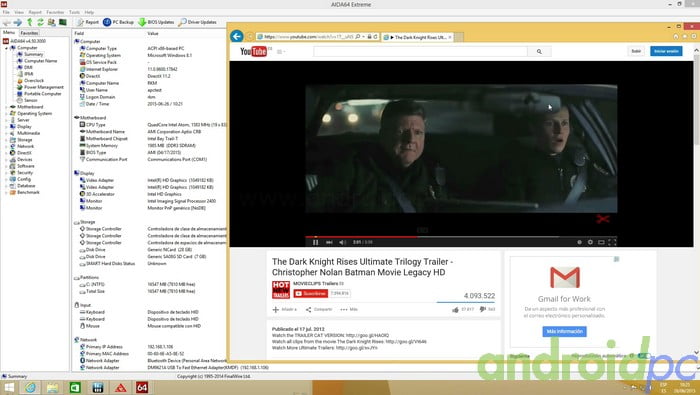
Task: Open the View menu in AIDA64
Action: click(19, 12)
